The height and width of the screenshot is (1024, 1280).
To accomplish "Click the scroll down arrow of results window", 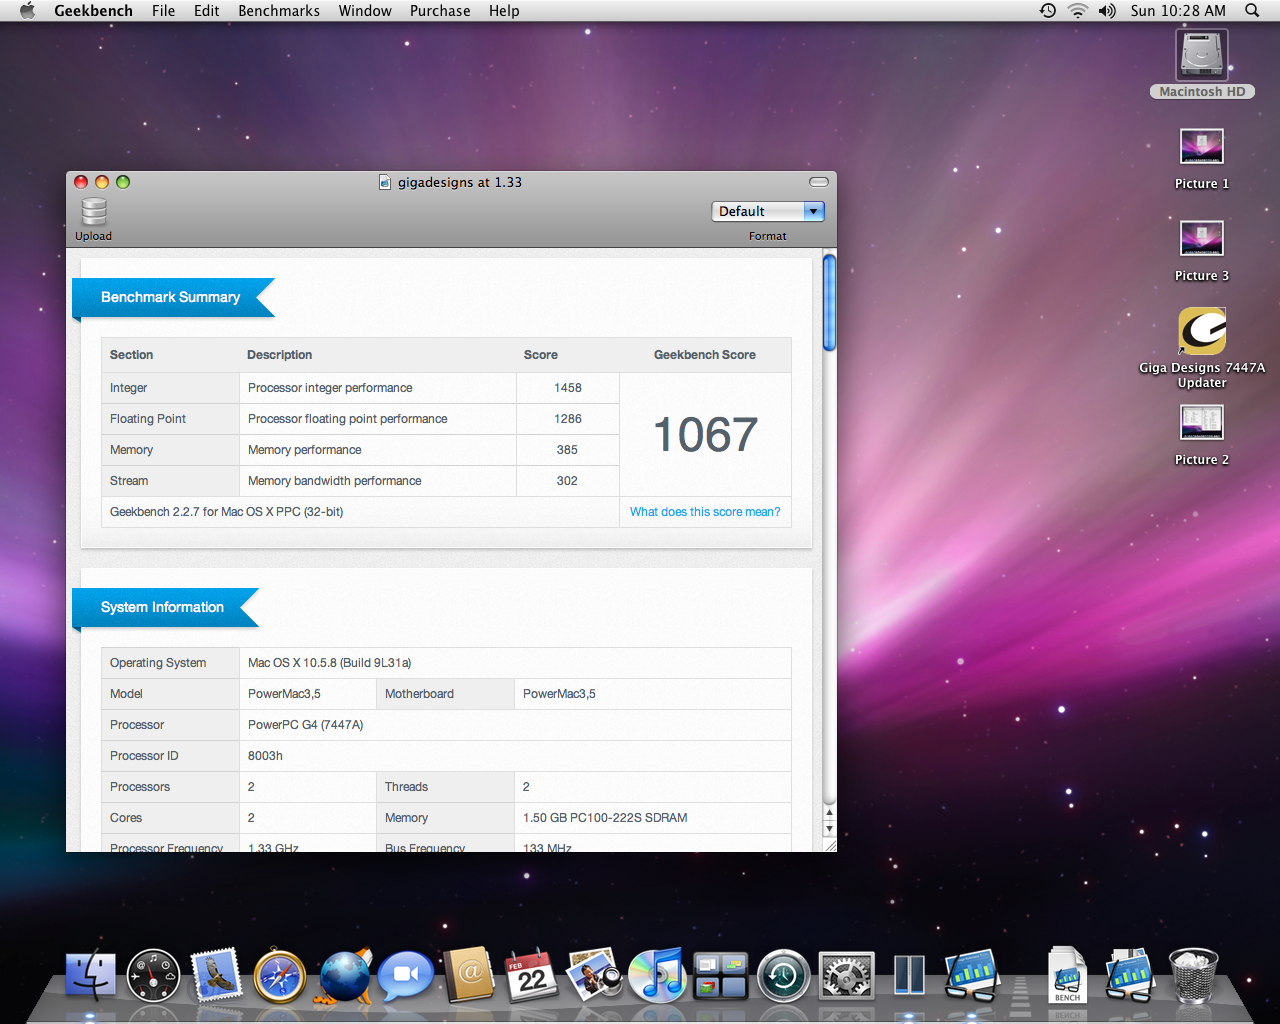I will click(829, 829).
